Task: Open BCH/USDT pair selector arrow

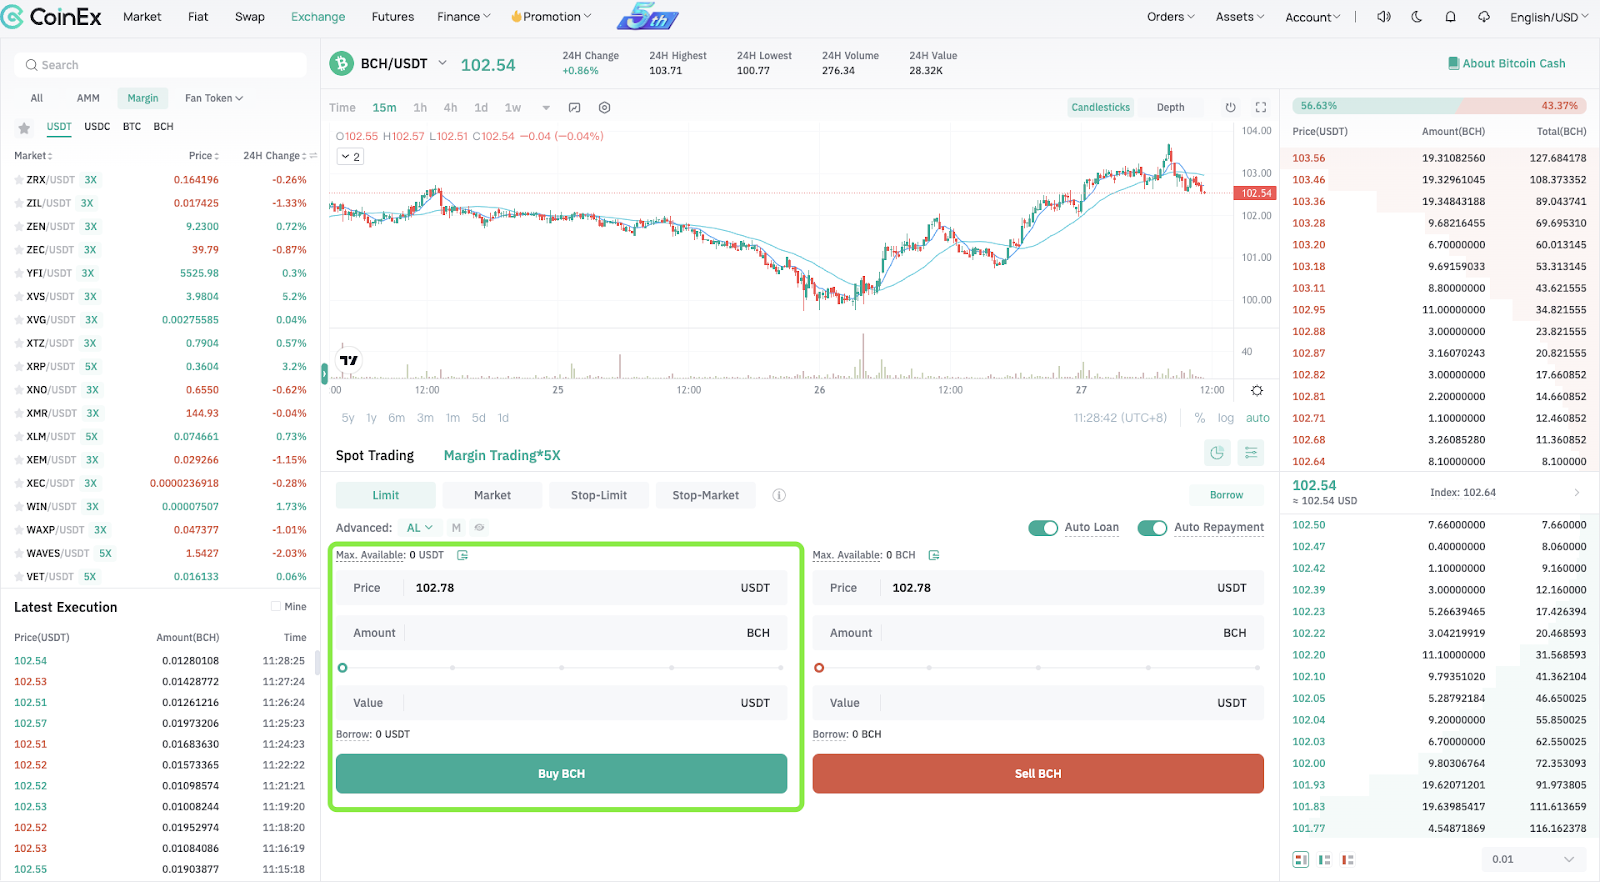Action: (x=442, y=63)
